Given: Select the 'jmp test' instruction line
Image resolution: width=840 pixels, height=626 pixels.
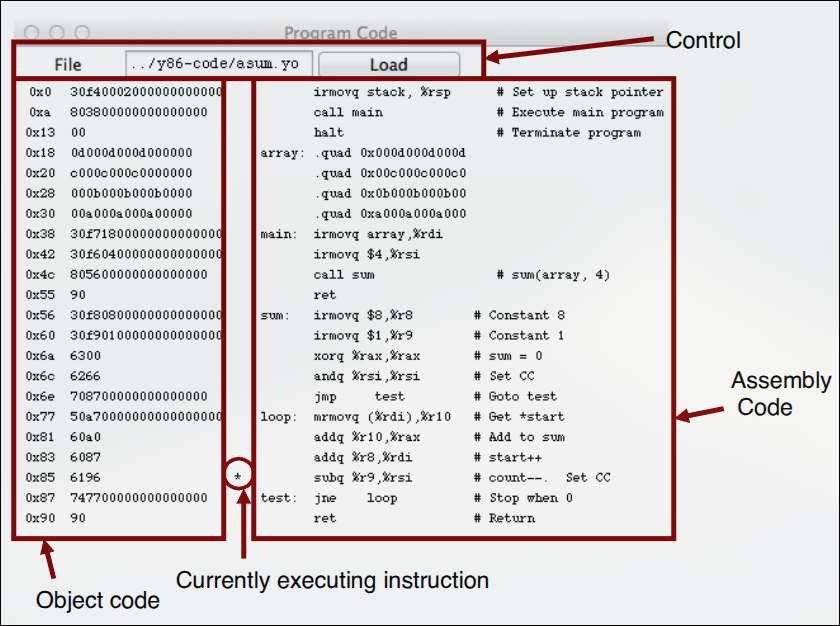Looking at the screenshot, I should point(359,396).
